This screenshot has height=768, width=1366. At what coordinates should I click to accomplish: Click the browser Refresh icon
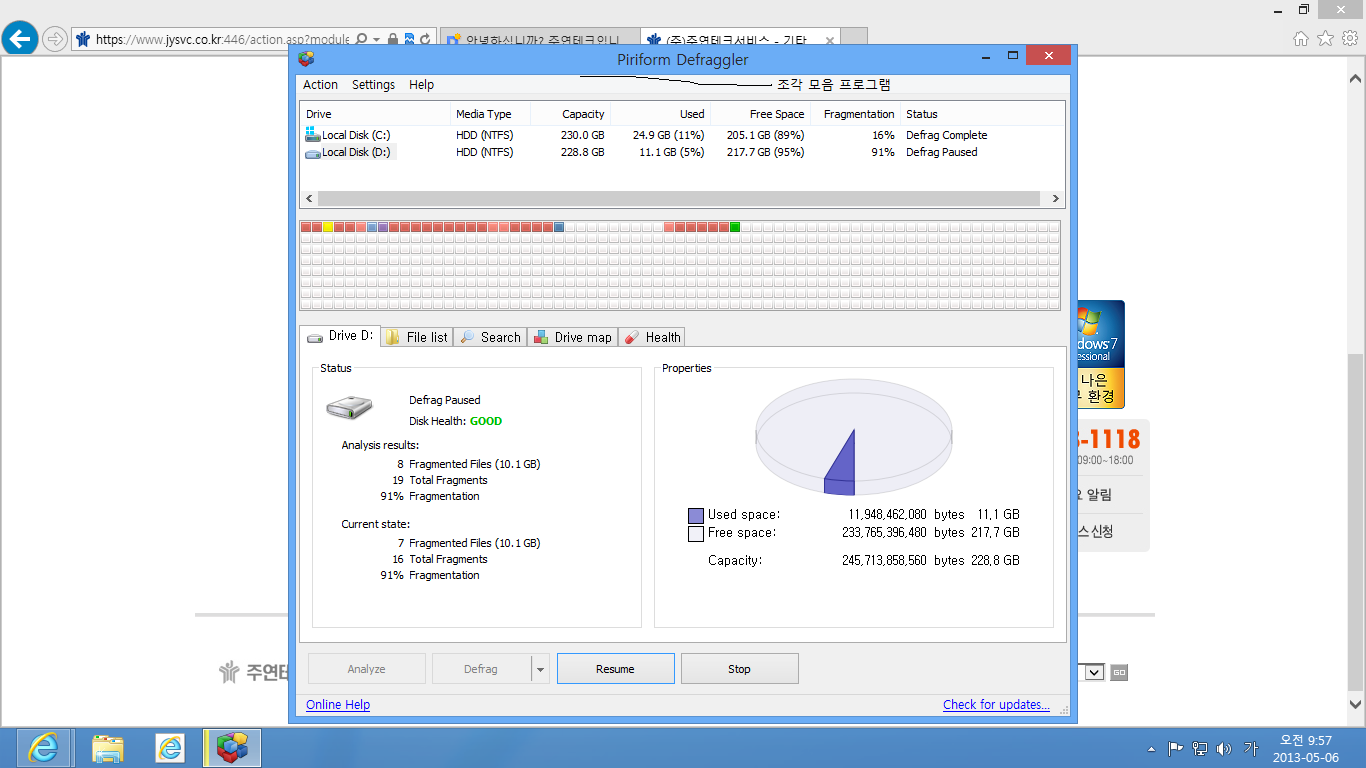tap(425, 39)
